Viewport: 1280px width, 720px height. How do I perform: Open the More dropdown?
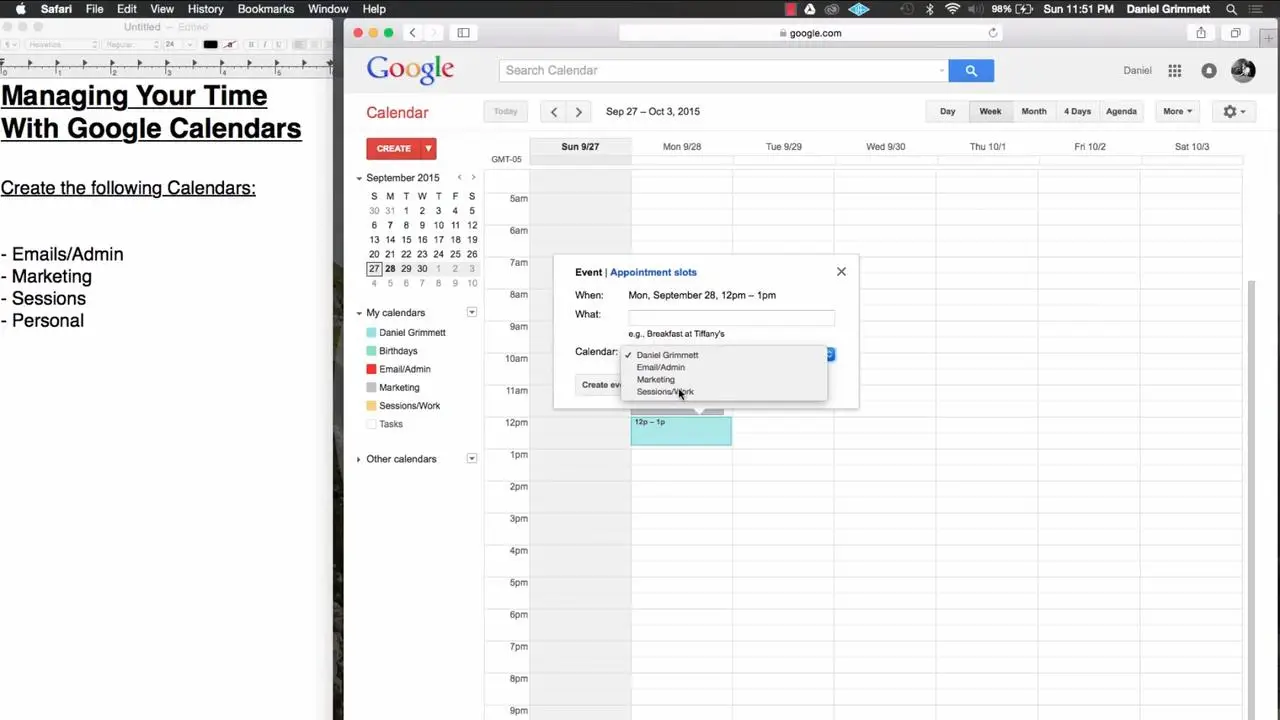click(1178, 111)
